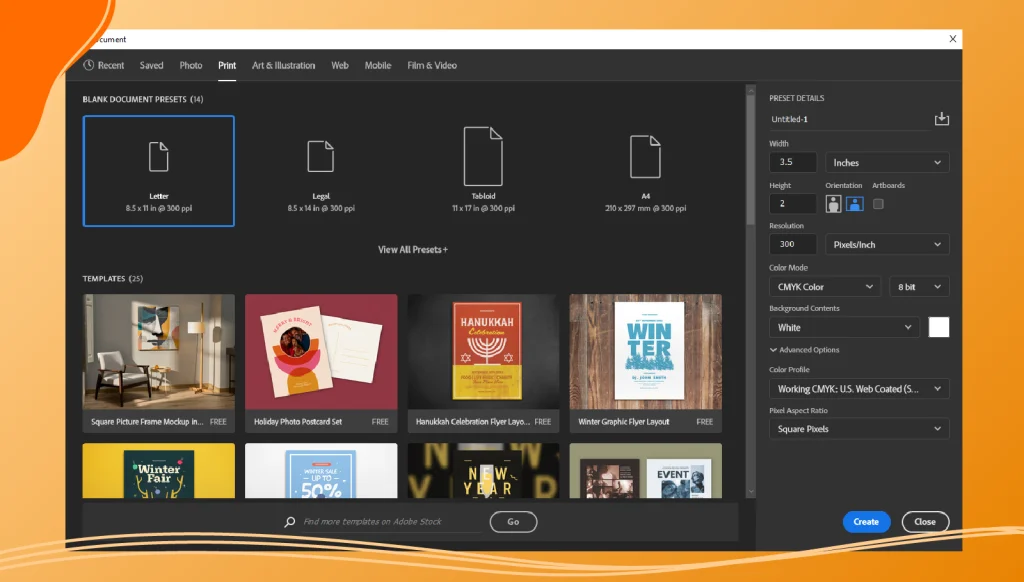Click the Create button

tap(866, 522)
